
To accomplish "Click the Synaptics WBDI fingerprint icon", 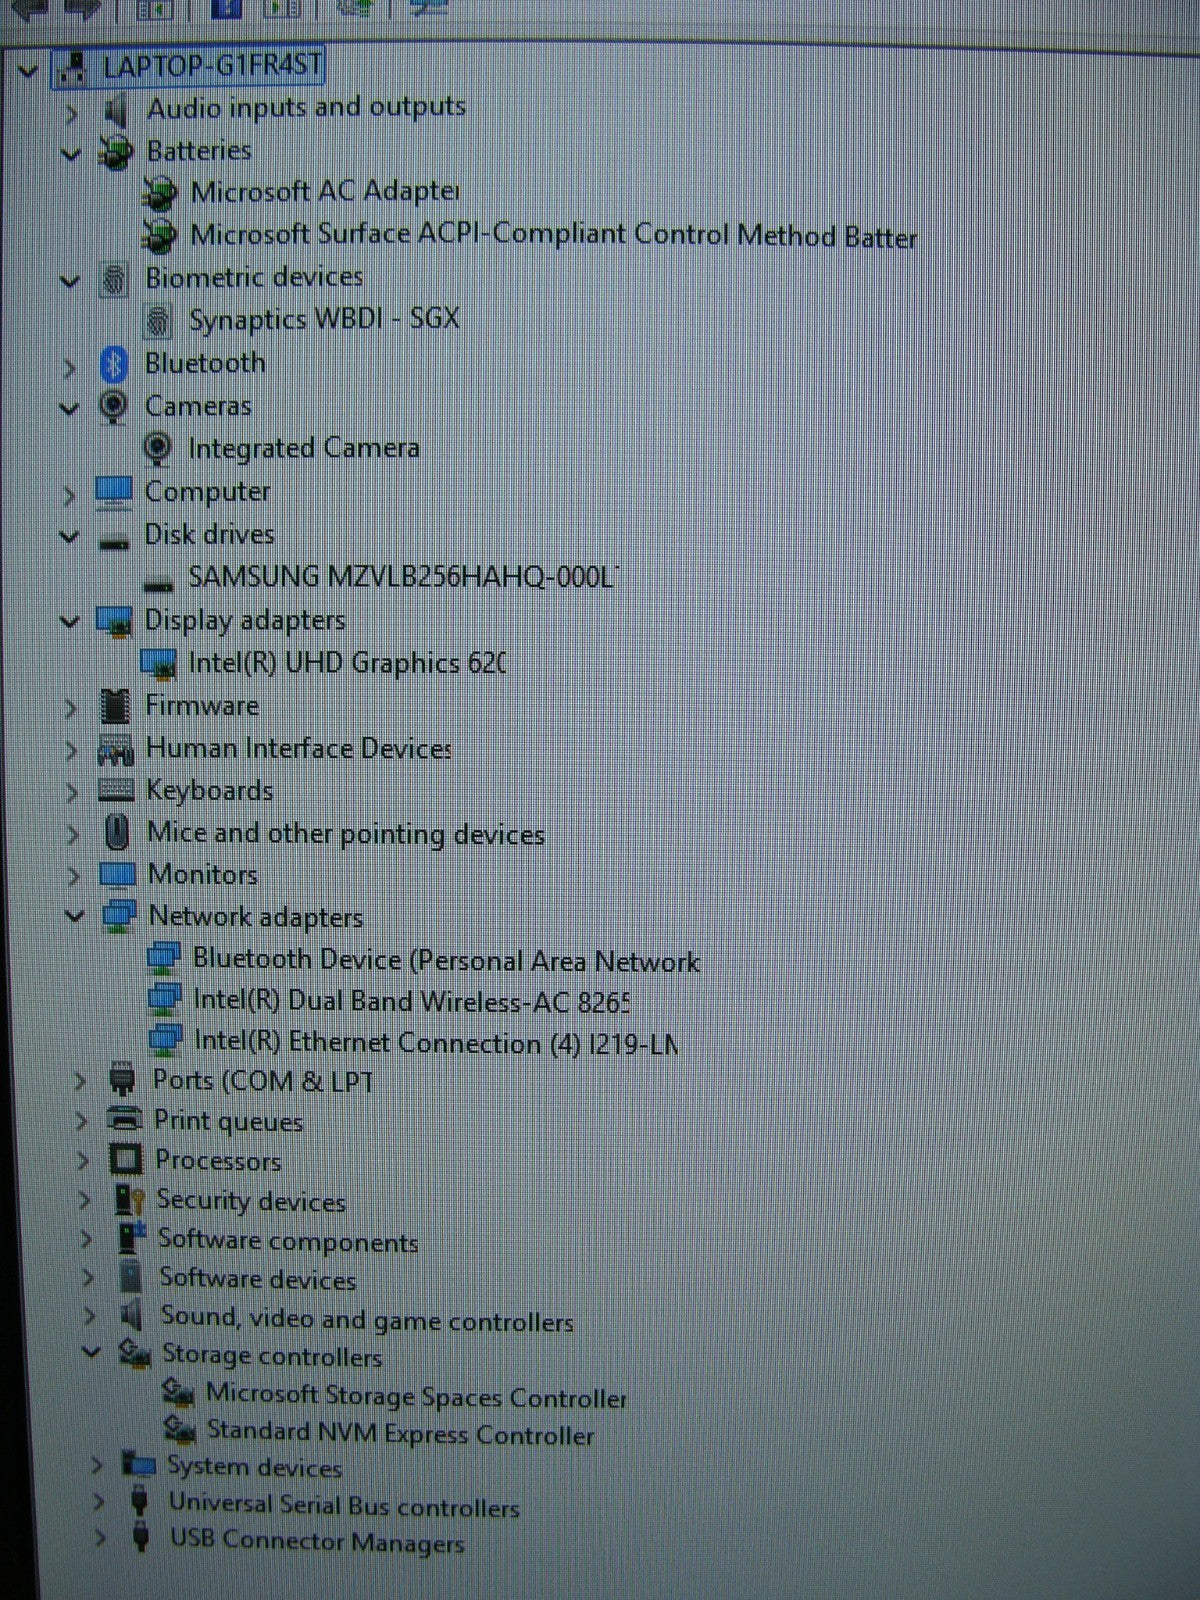I will pyautogui.click(x=157, y=321).
